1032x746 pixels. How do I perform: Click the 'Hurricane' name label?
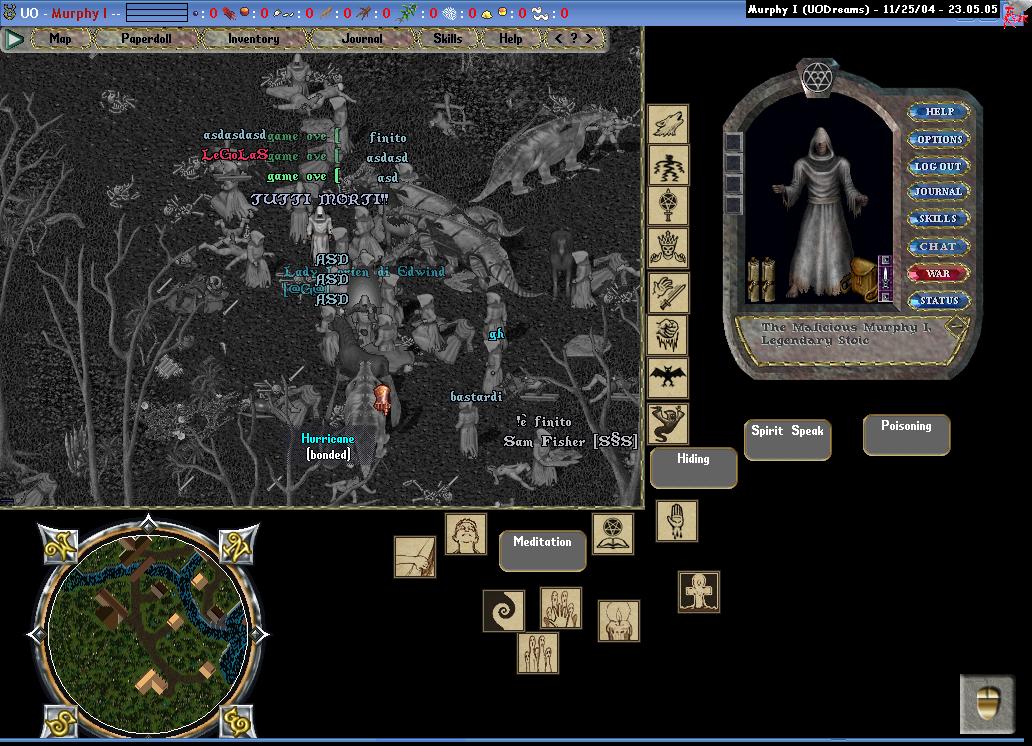tap(328, 439)
